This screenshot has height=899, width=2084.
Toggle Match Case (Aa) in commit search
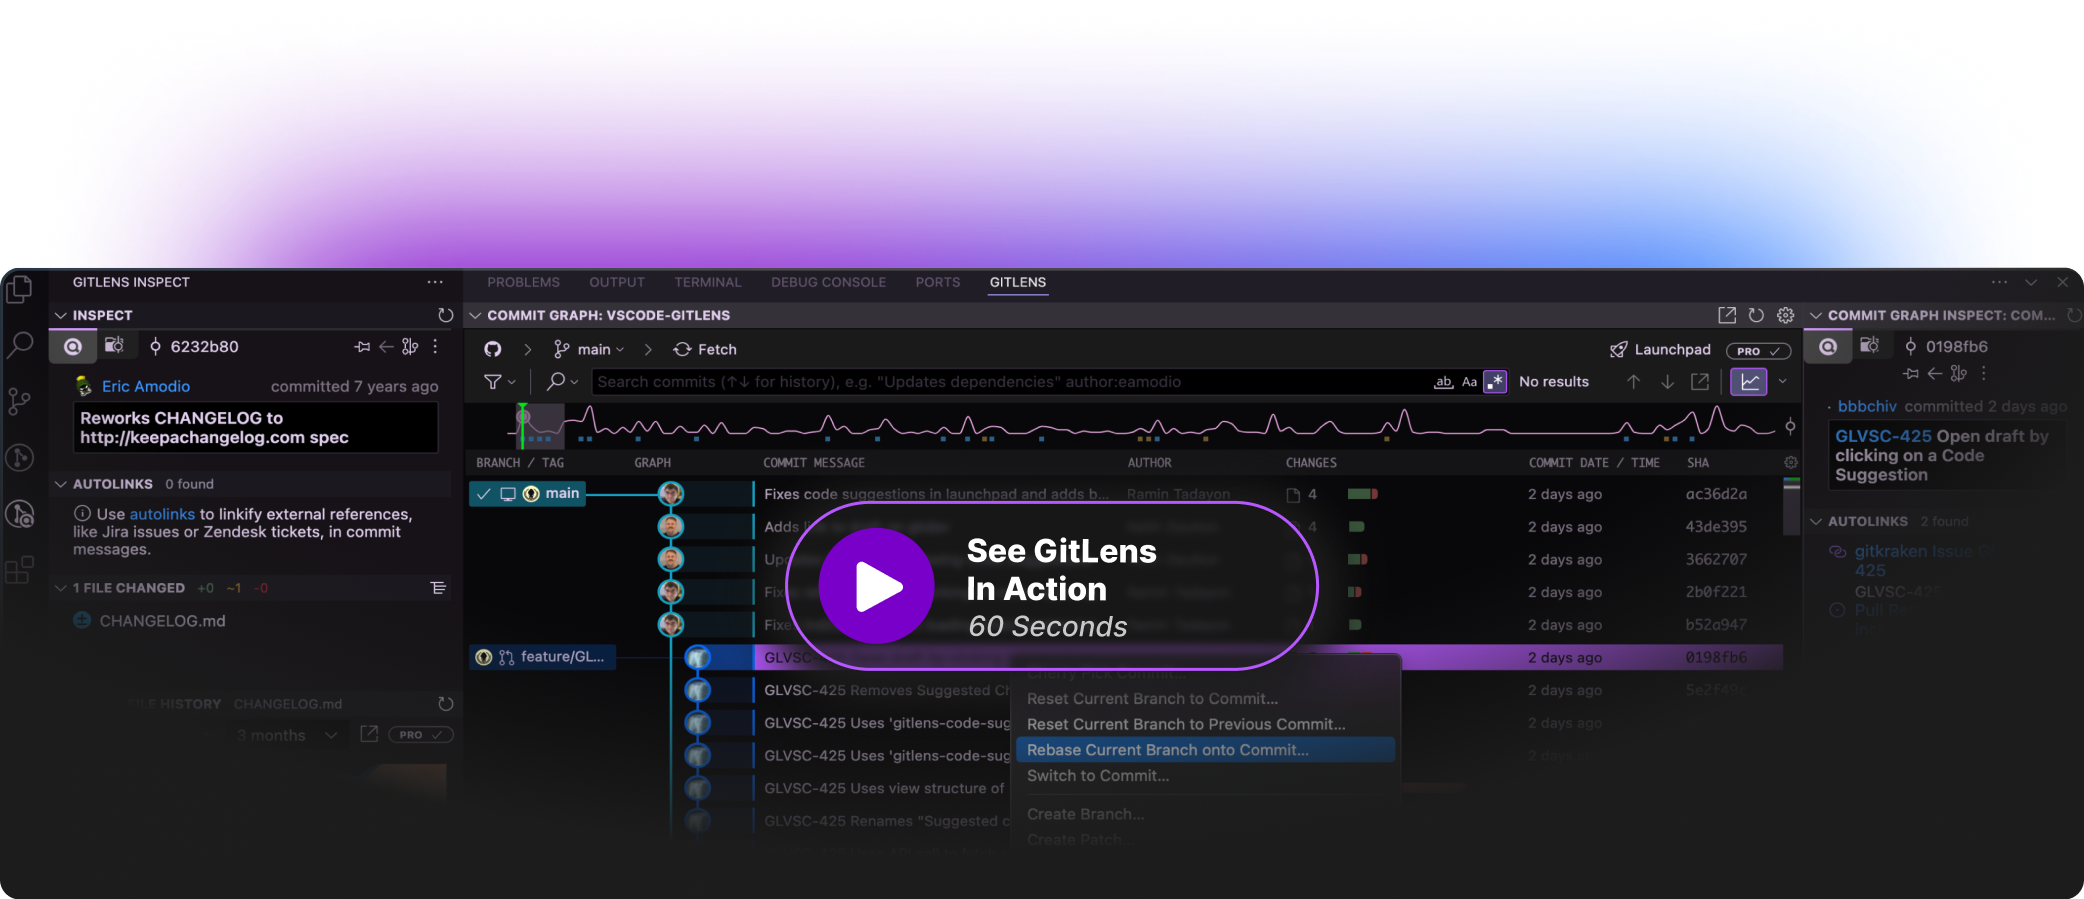[1469, 382]
